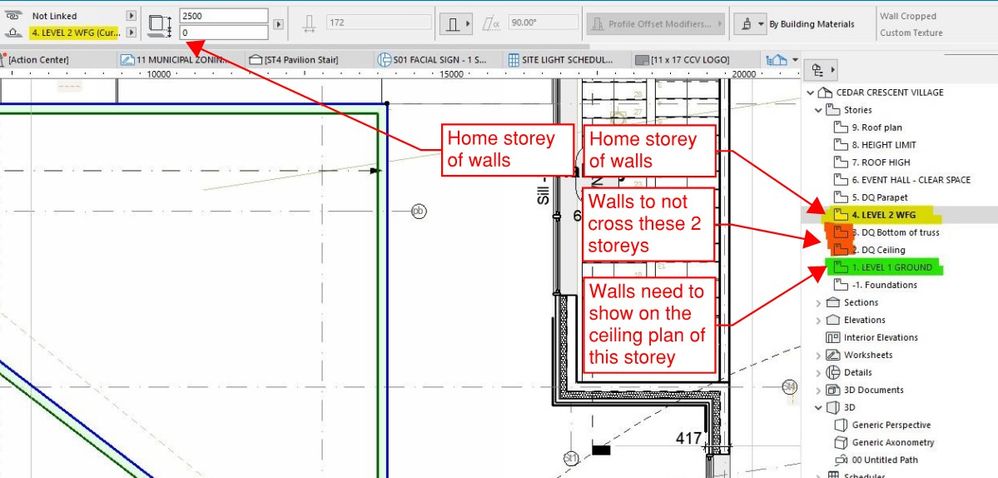Image resolution: width=998 pixels, height=478 pixels.
Task: Open the surface override paint dropdown
Action: [x=750, y=24]
